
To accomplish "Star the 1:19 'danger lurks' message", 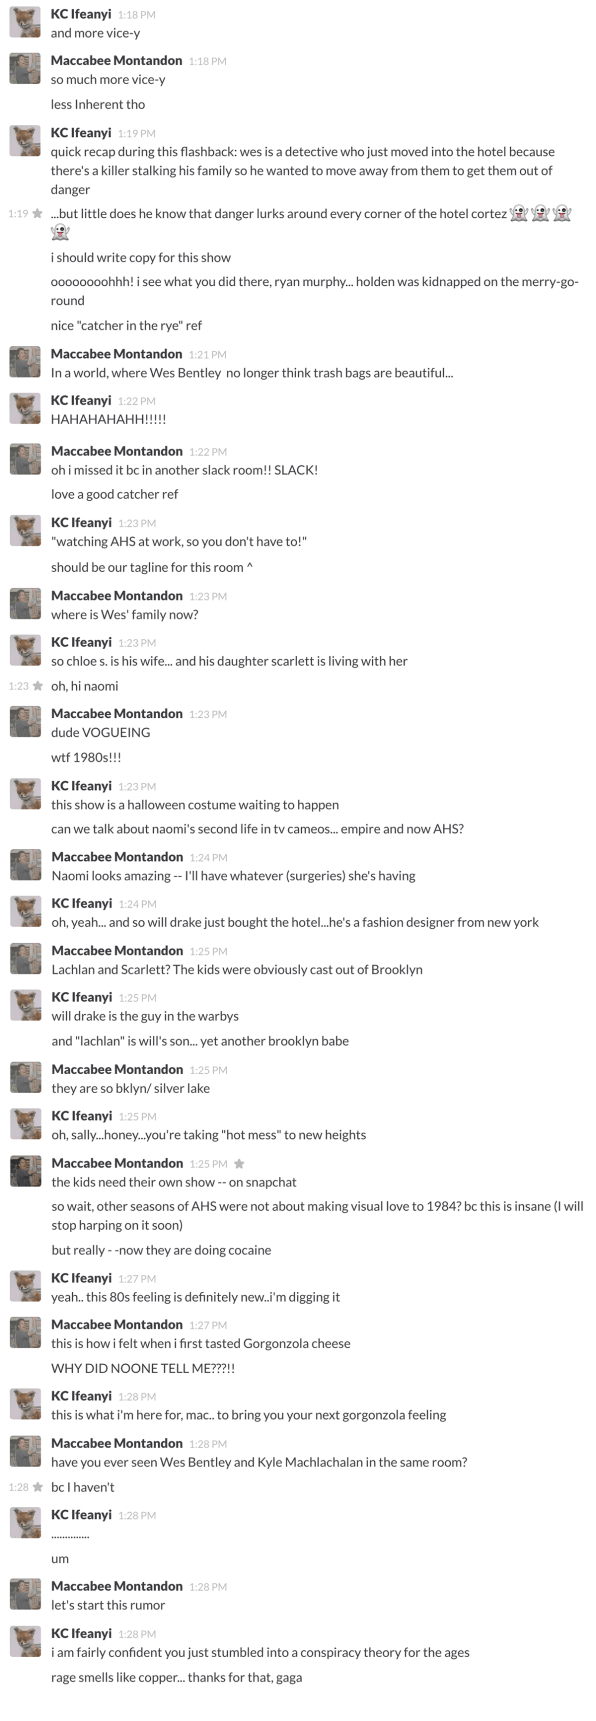I will (x=38, y=214).
